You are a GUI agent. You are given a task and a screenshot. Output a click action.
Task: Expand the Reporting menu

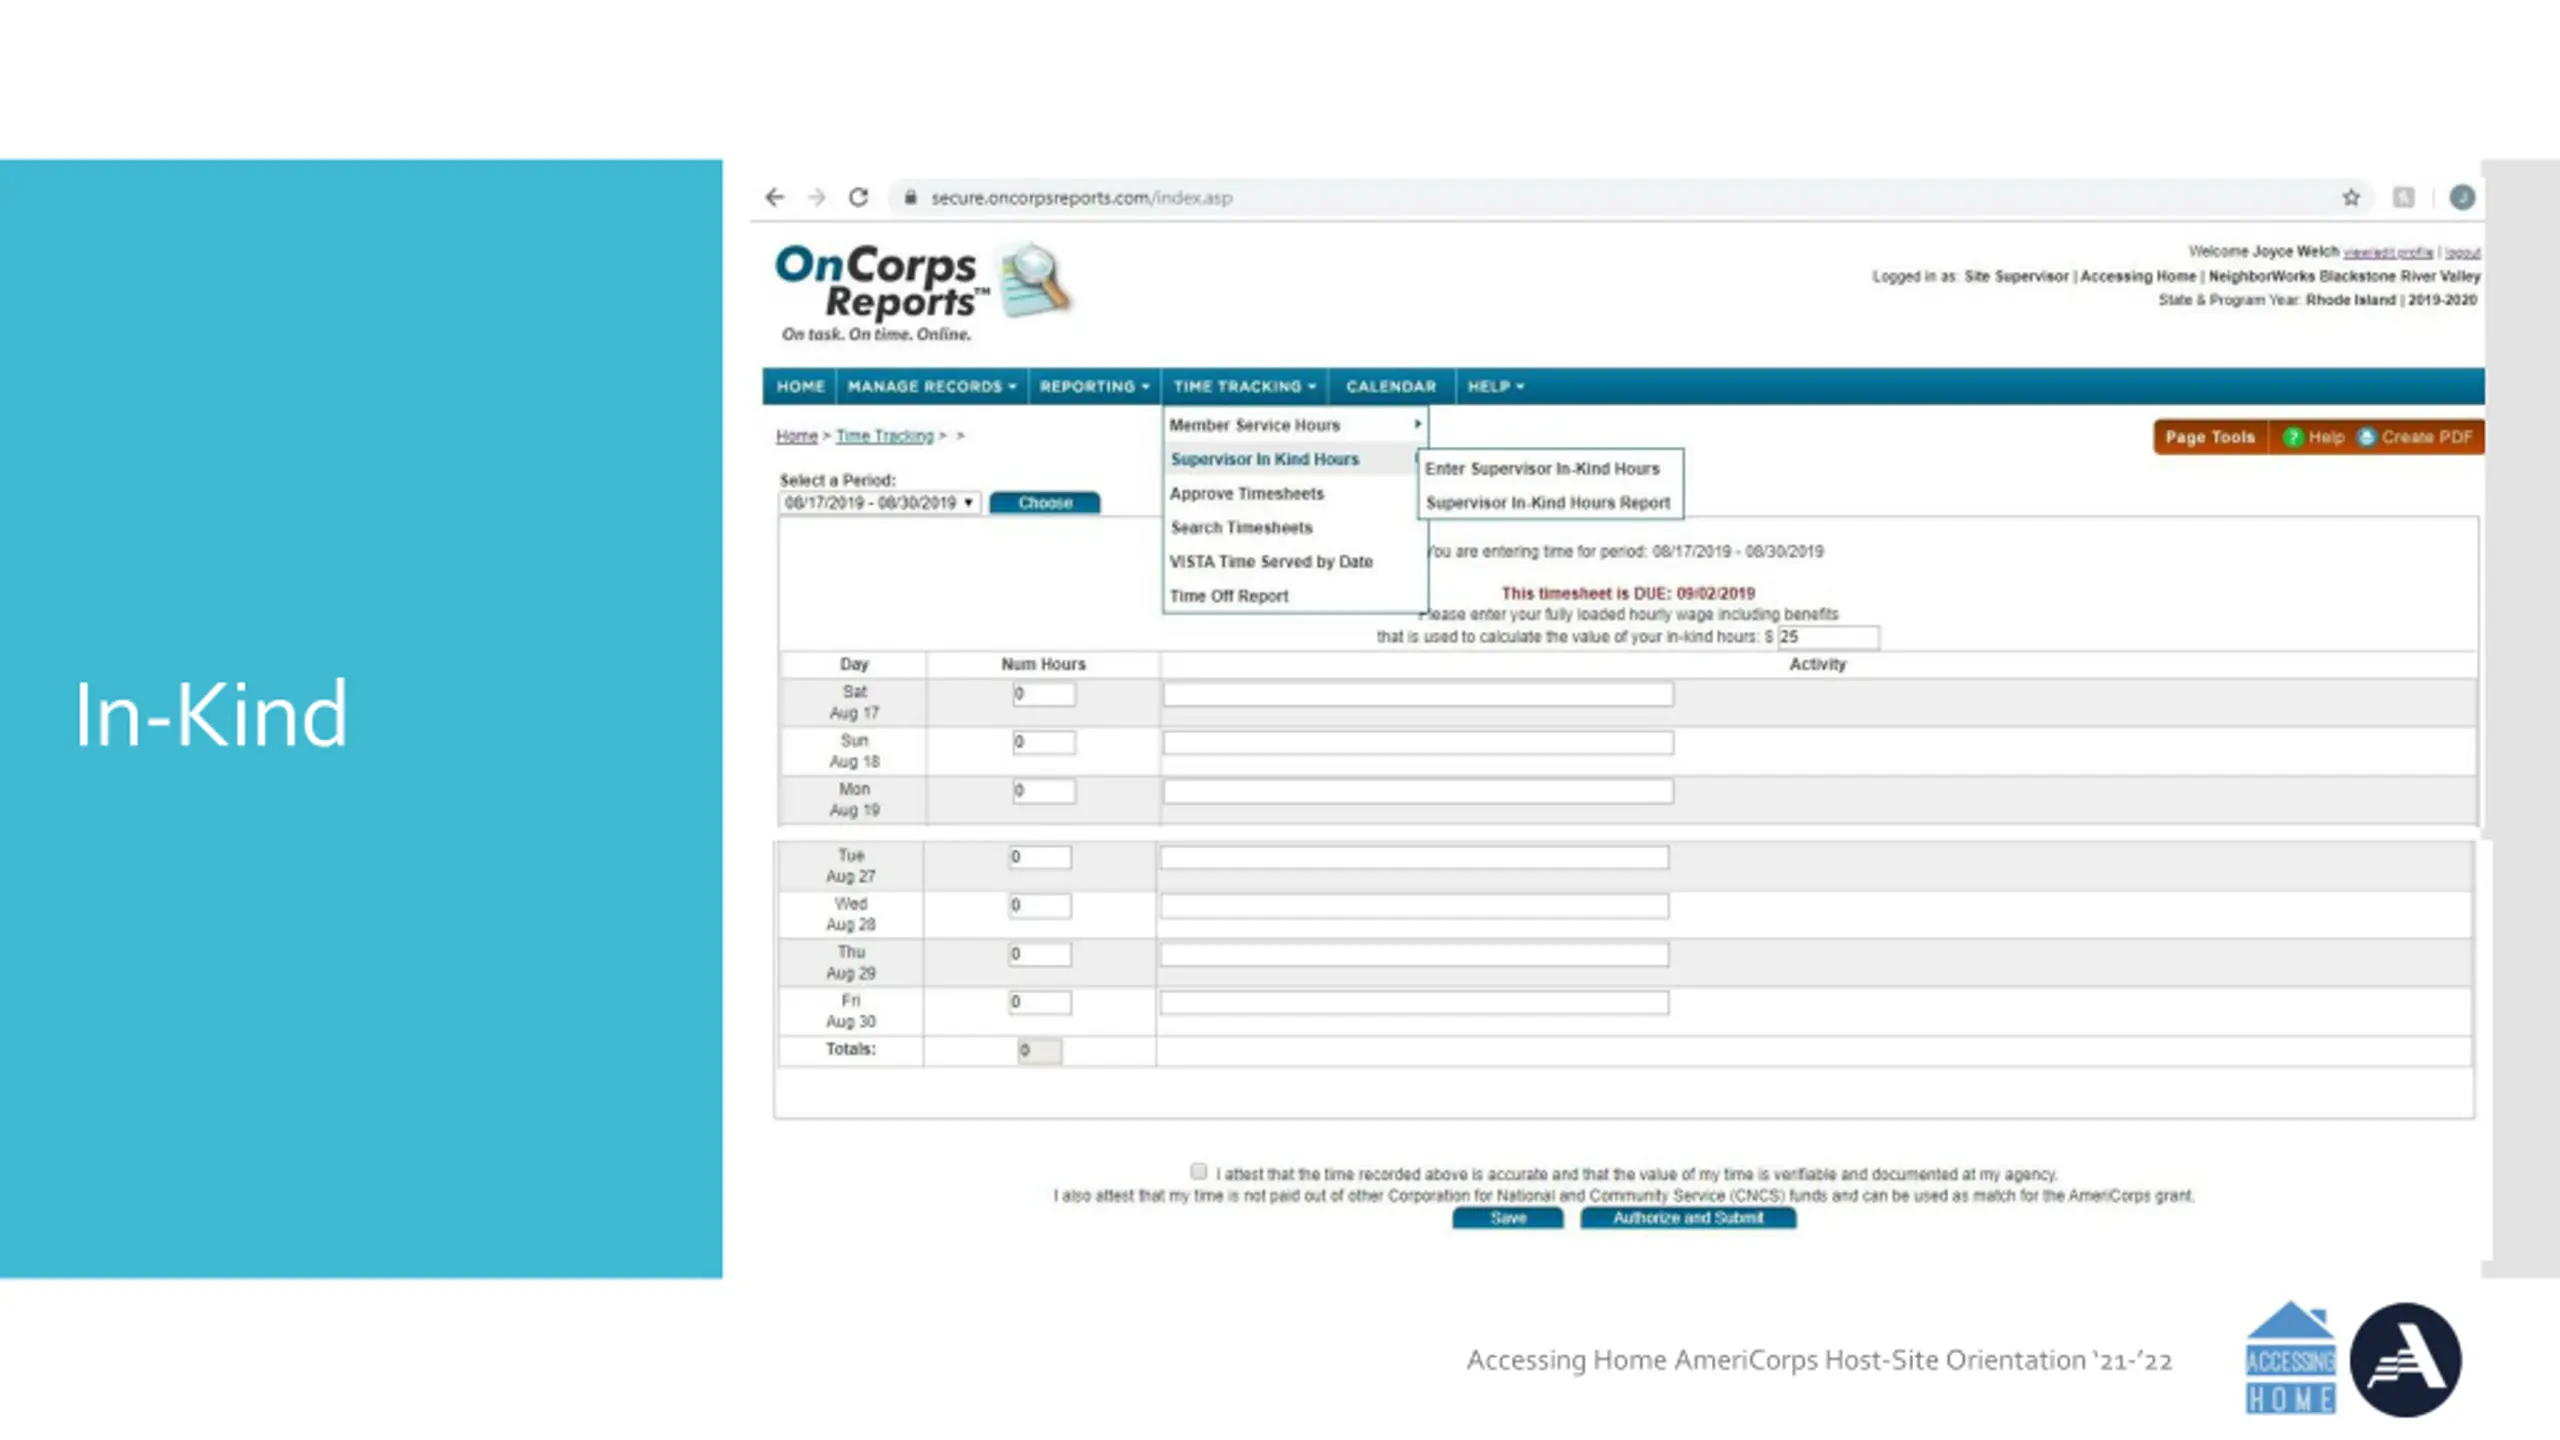click(x=1094, y=386)
